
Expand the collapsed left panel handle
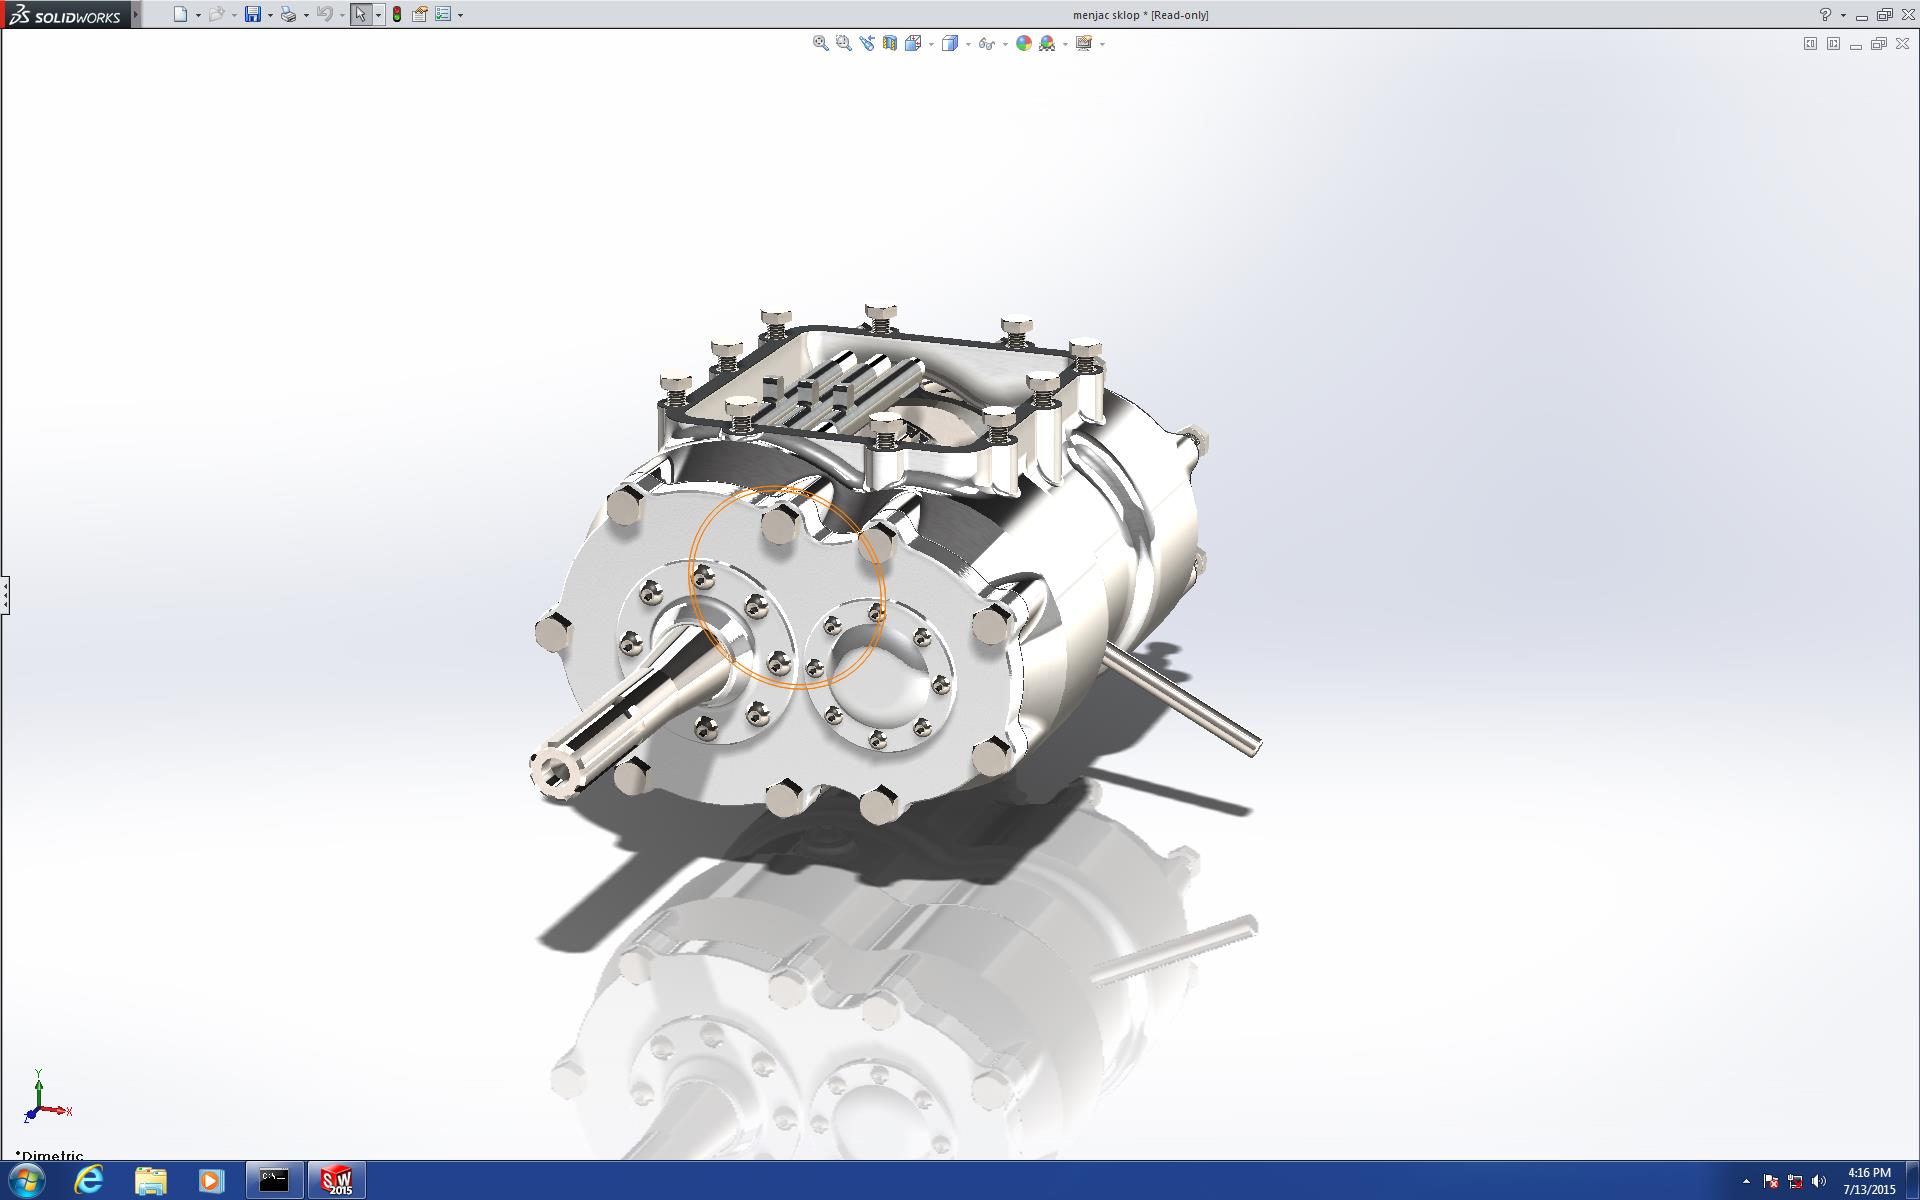tap(5, 595)
